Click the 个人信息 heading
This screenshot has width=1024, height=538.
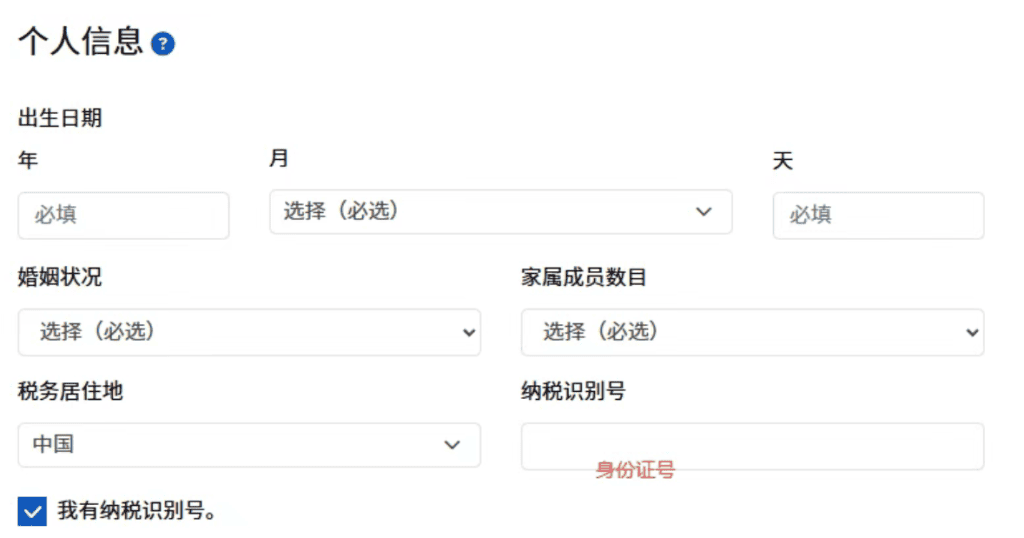pyautogui.click(x=80, y=42)
